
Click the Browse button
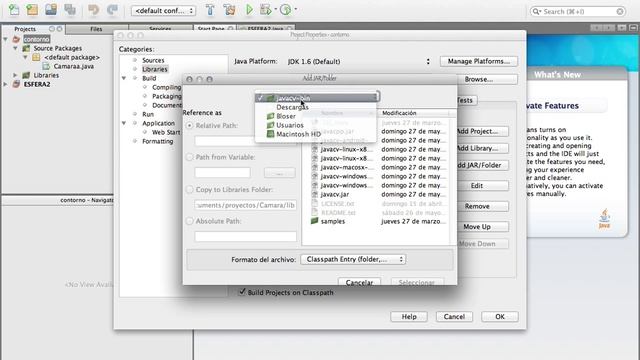point(479,79)
